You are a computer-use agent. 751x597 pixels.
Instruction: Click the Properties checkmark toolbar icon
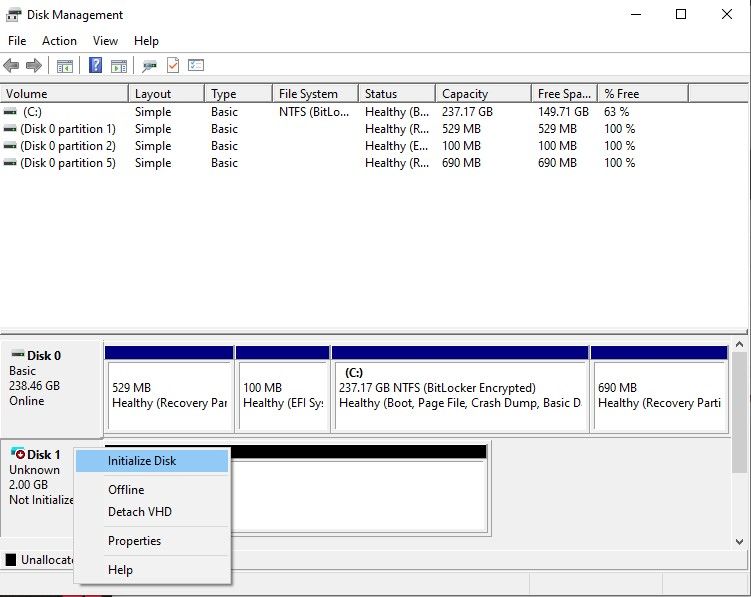click(172, 65)
